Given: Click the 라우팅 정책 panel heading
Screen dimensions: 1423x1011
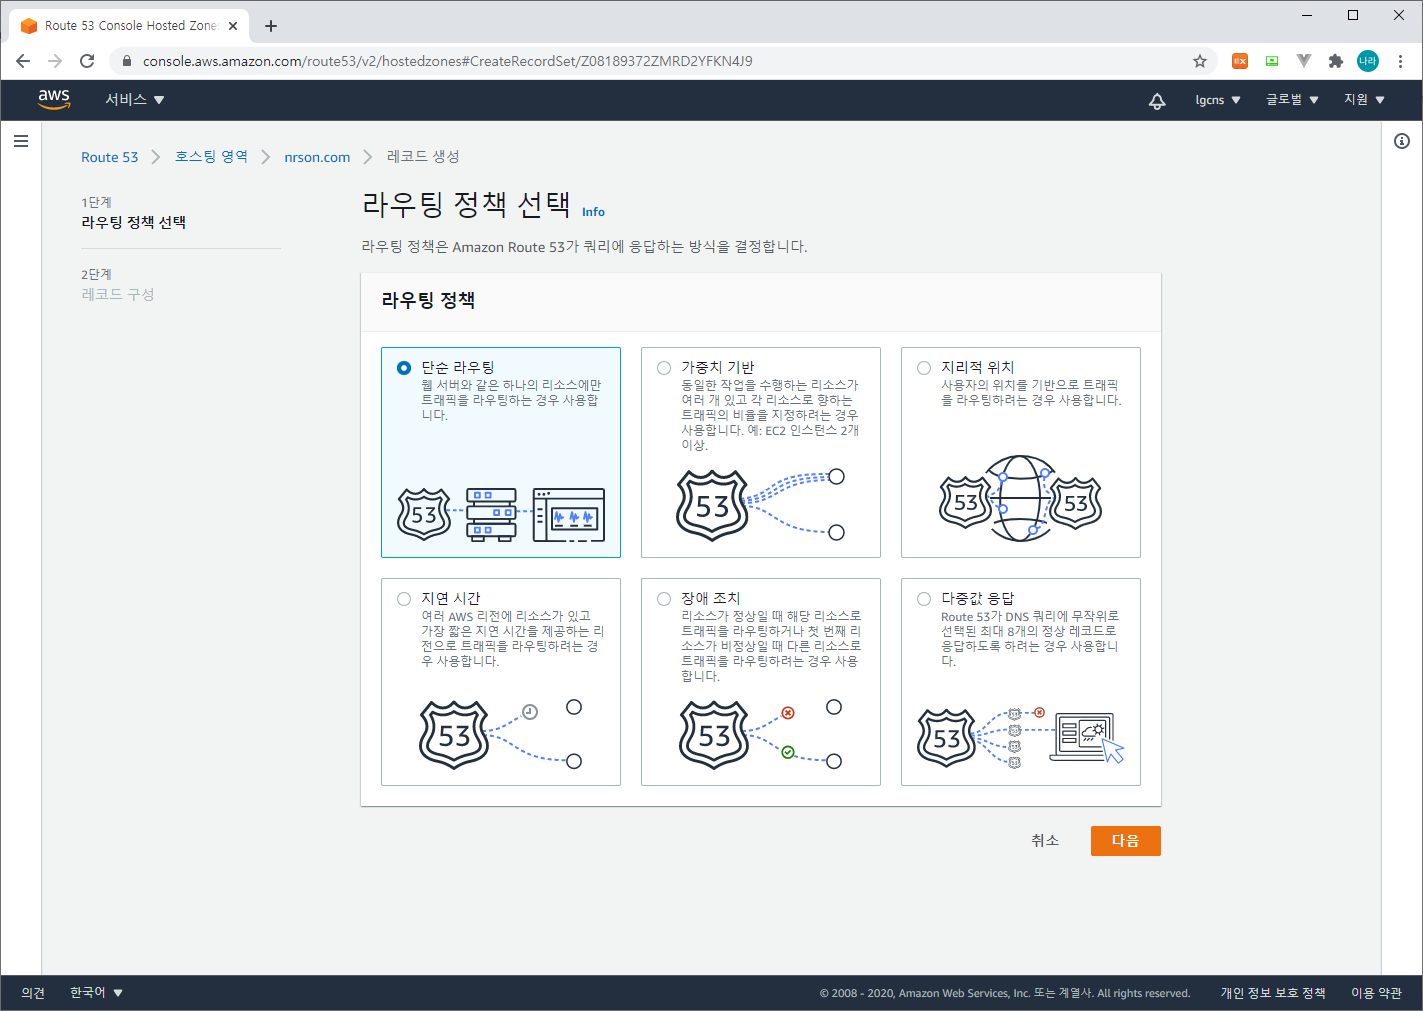Looking at the screenshot, I should [x=428, y=301].
